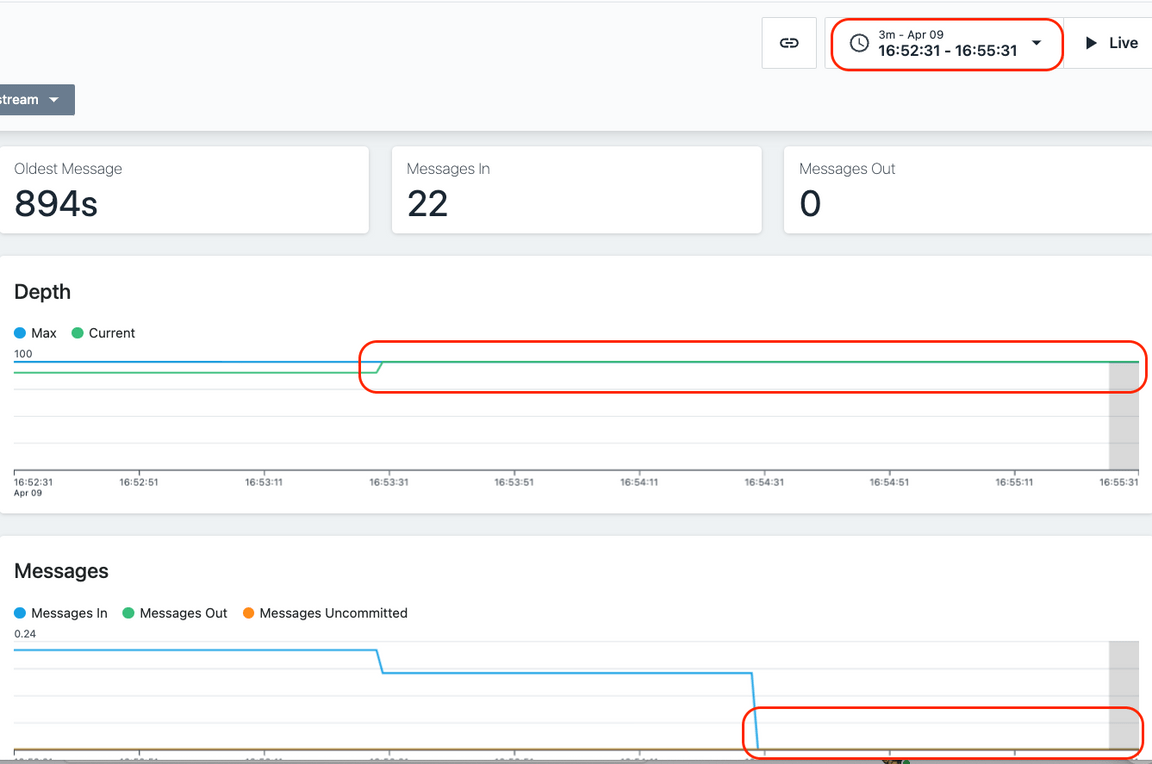Click the blue Max legend color dot

click(20, 333)
